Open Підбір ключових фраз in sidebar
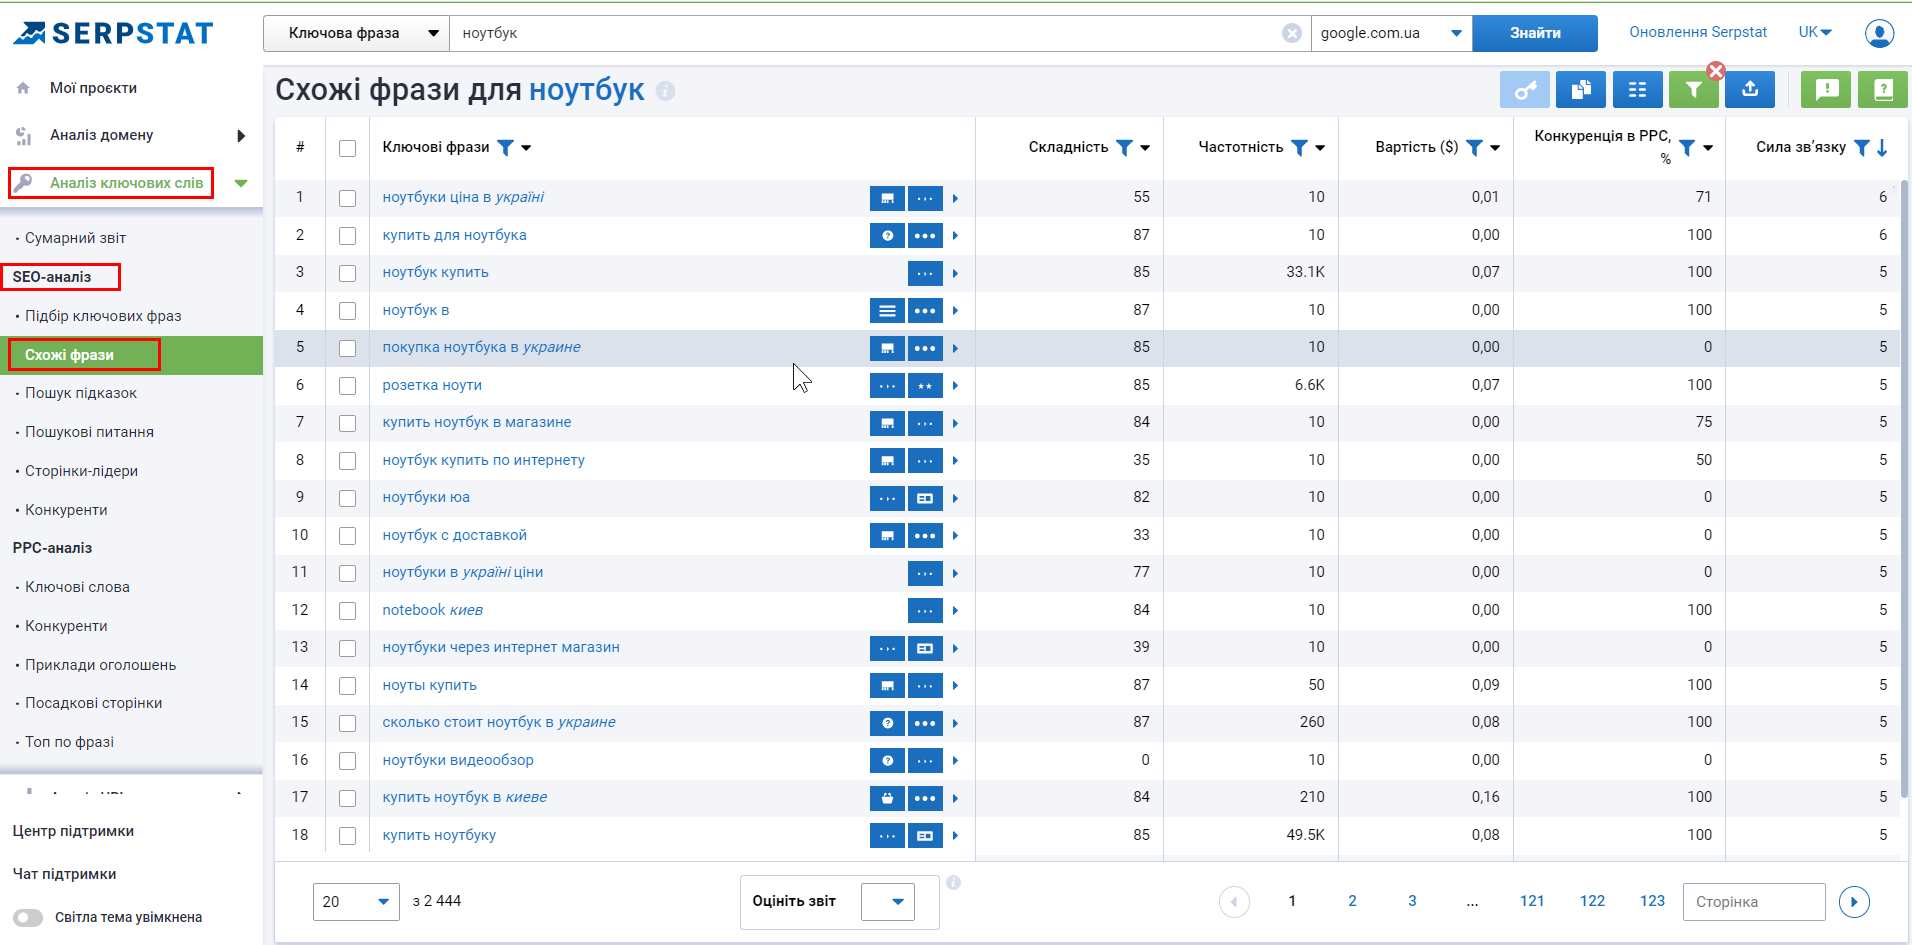1912x945 pixels. 103,316
